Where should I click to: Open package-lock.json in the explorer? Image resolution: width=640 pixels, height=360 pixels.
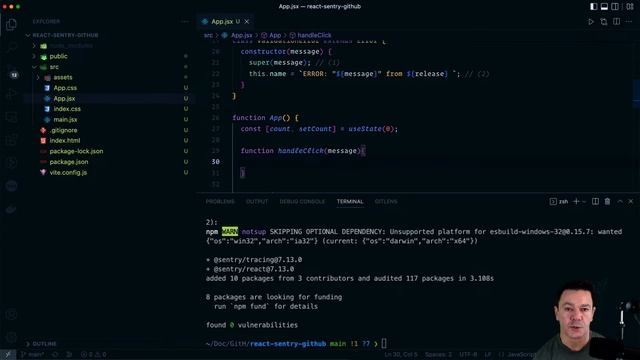pyautogui.click(x=76, y=151)
